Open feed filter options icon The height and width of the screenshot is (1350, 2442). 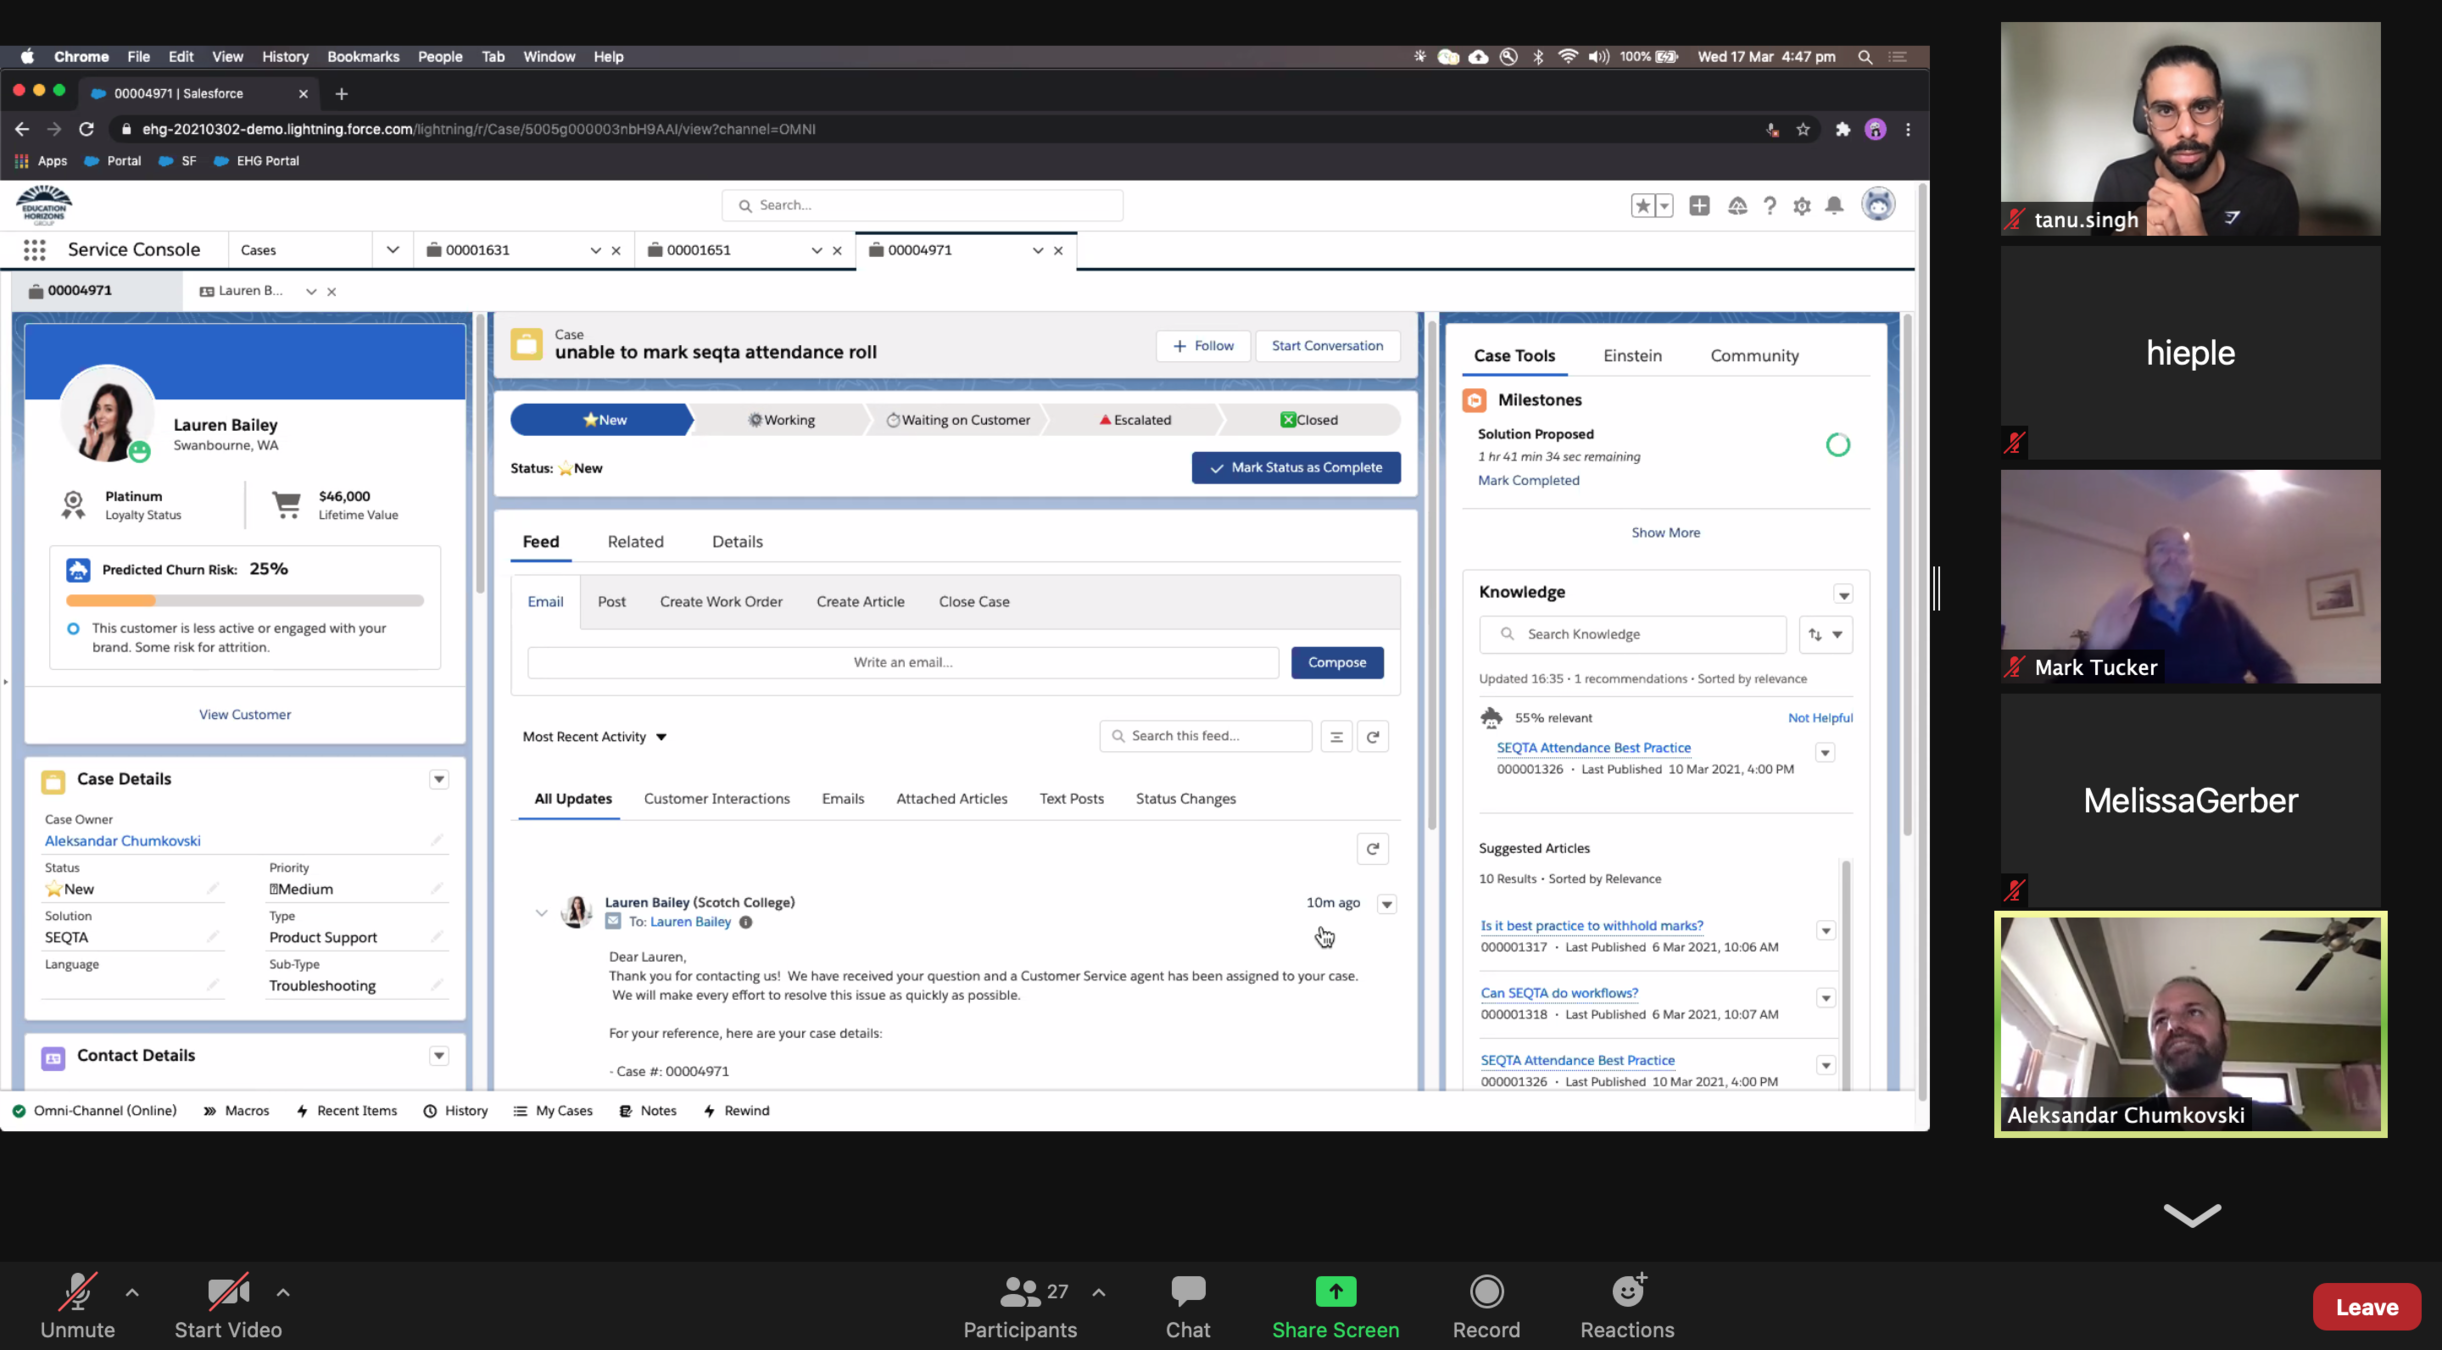coord(1336,737)
